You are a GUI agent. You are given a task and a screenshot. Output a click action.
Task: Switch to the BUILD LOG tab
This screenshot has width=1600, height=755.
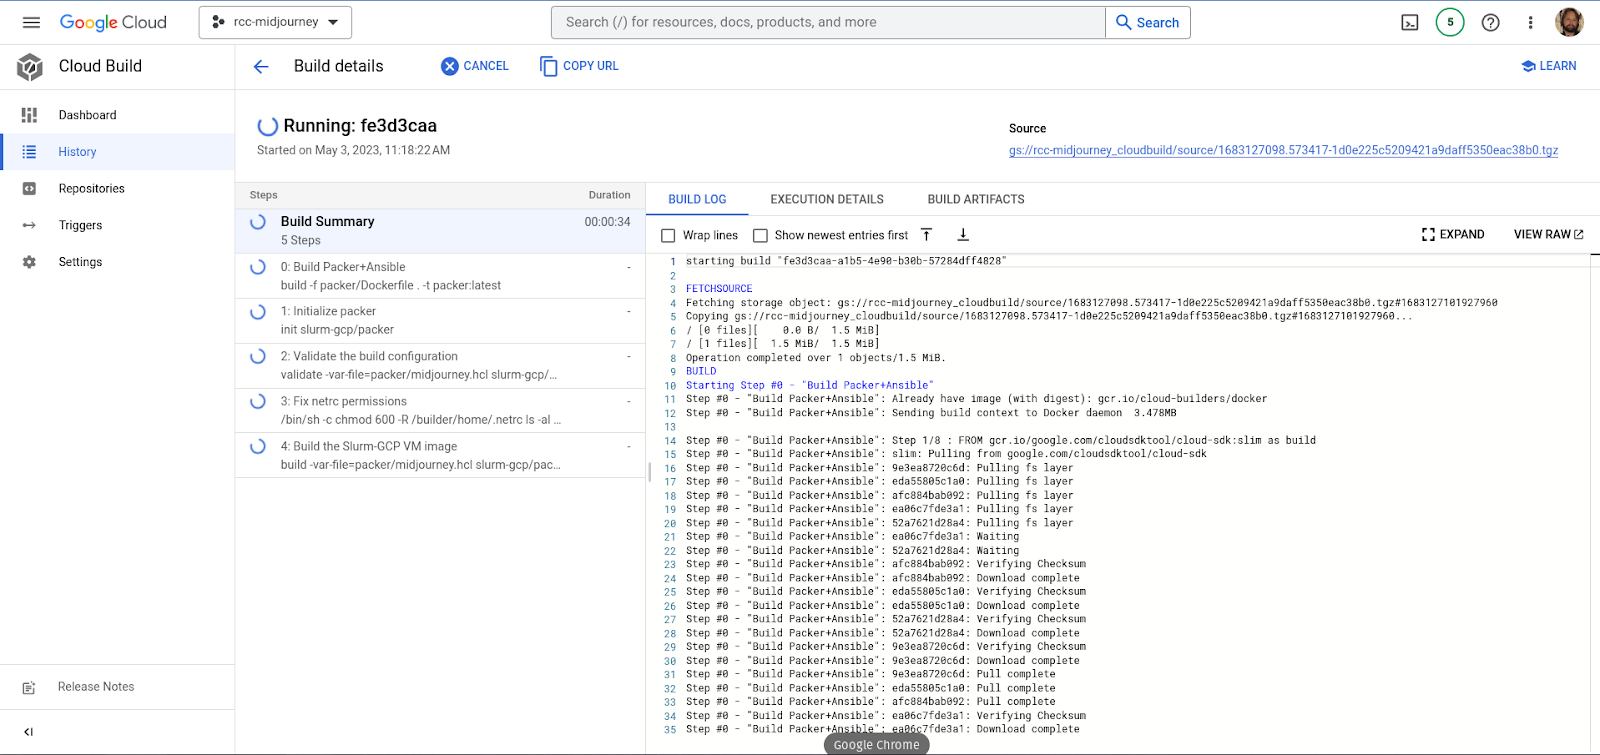tap(697, 199)
